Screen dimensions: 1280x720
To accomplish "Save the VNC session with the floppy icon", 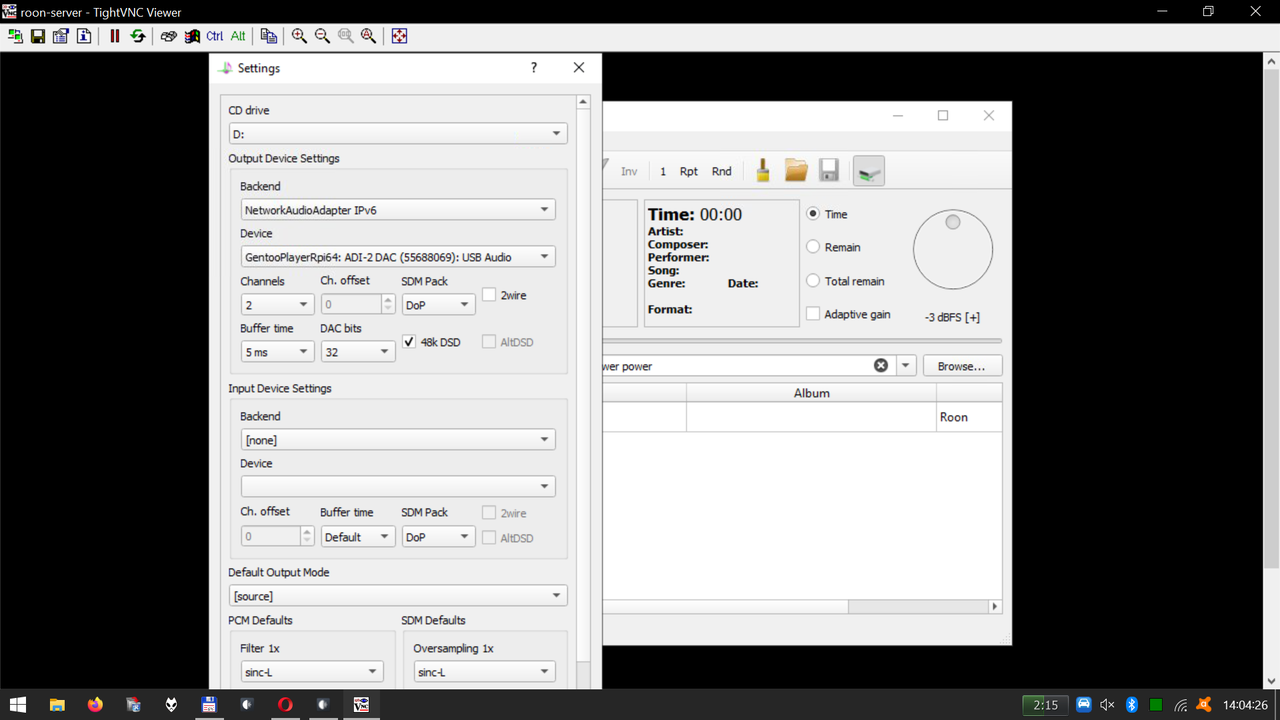I will tap(38, 36).
